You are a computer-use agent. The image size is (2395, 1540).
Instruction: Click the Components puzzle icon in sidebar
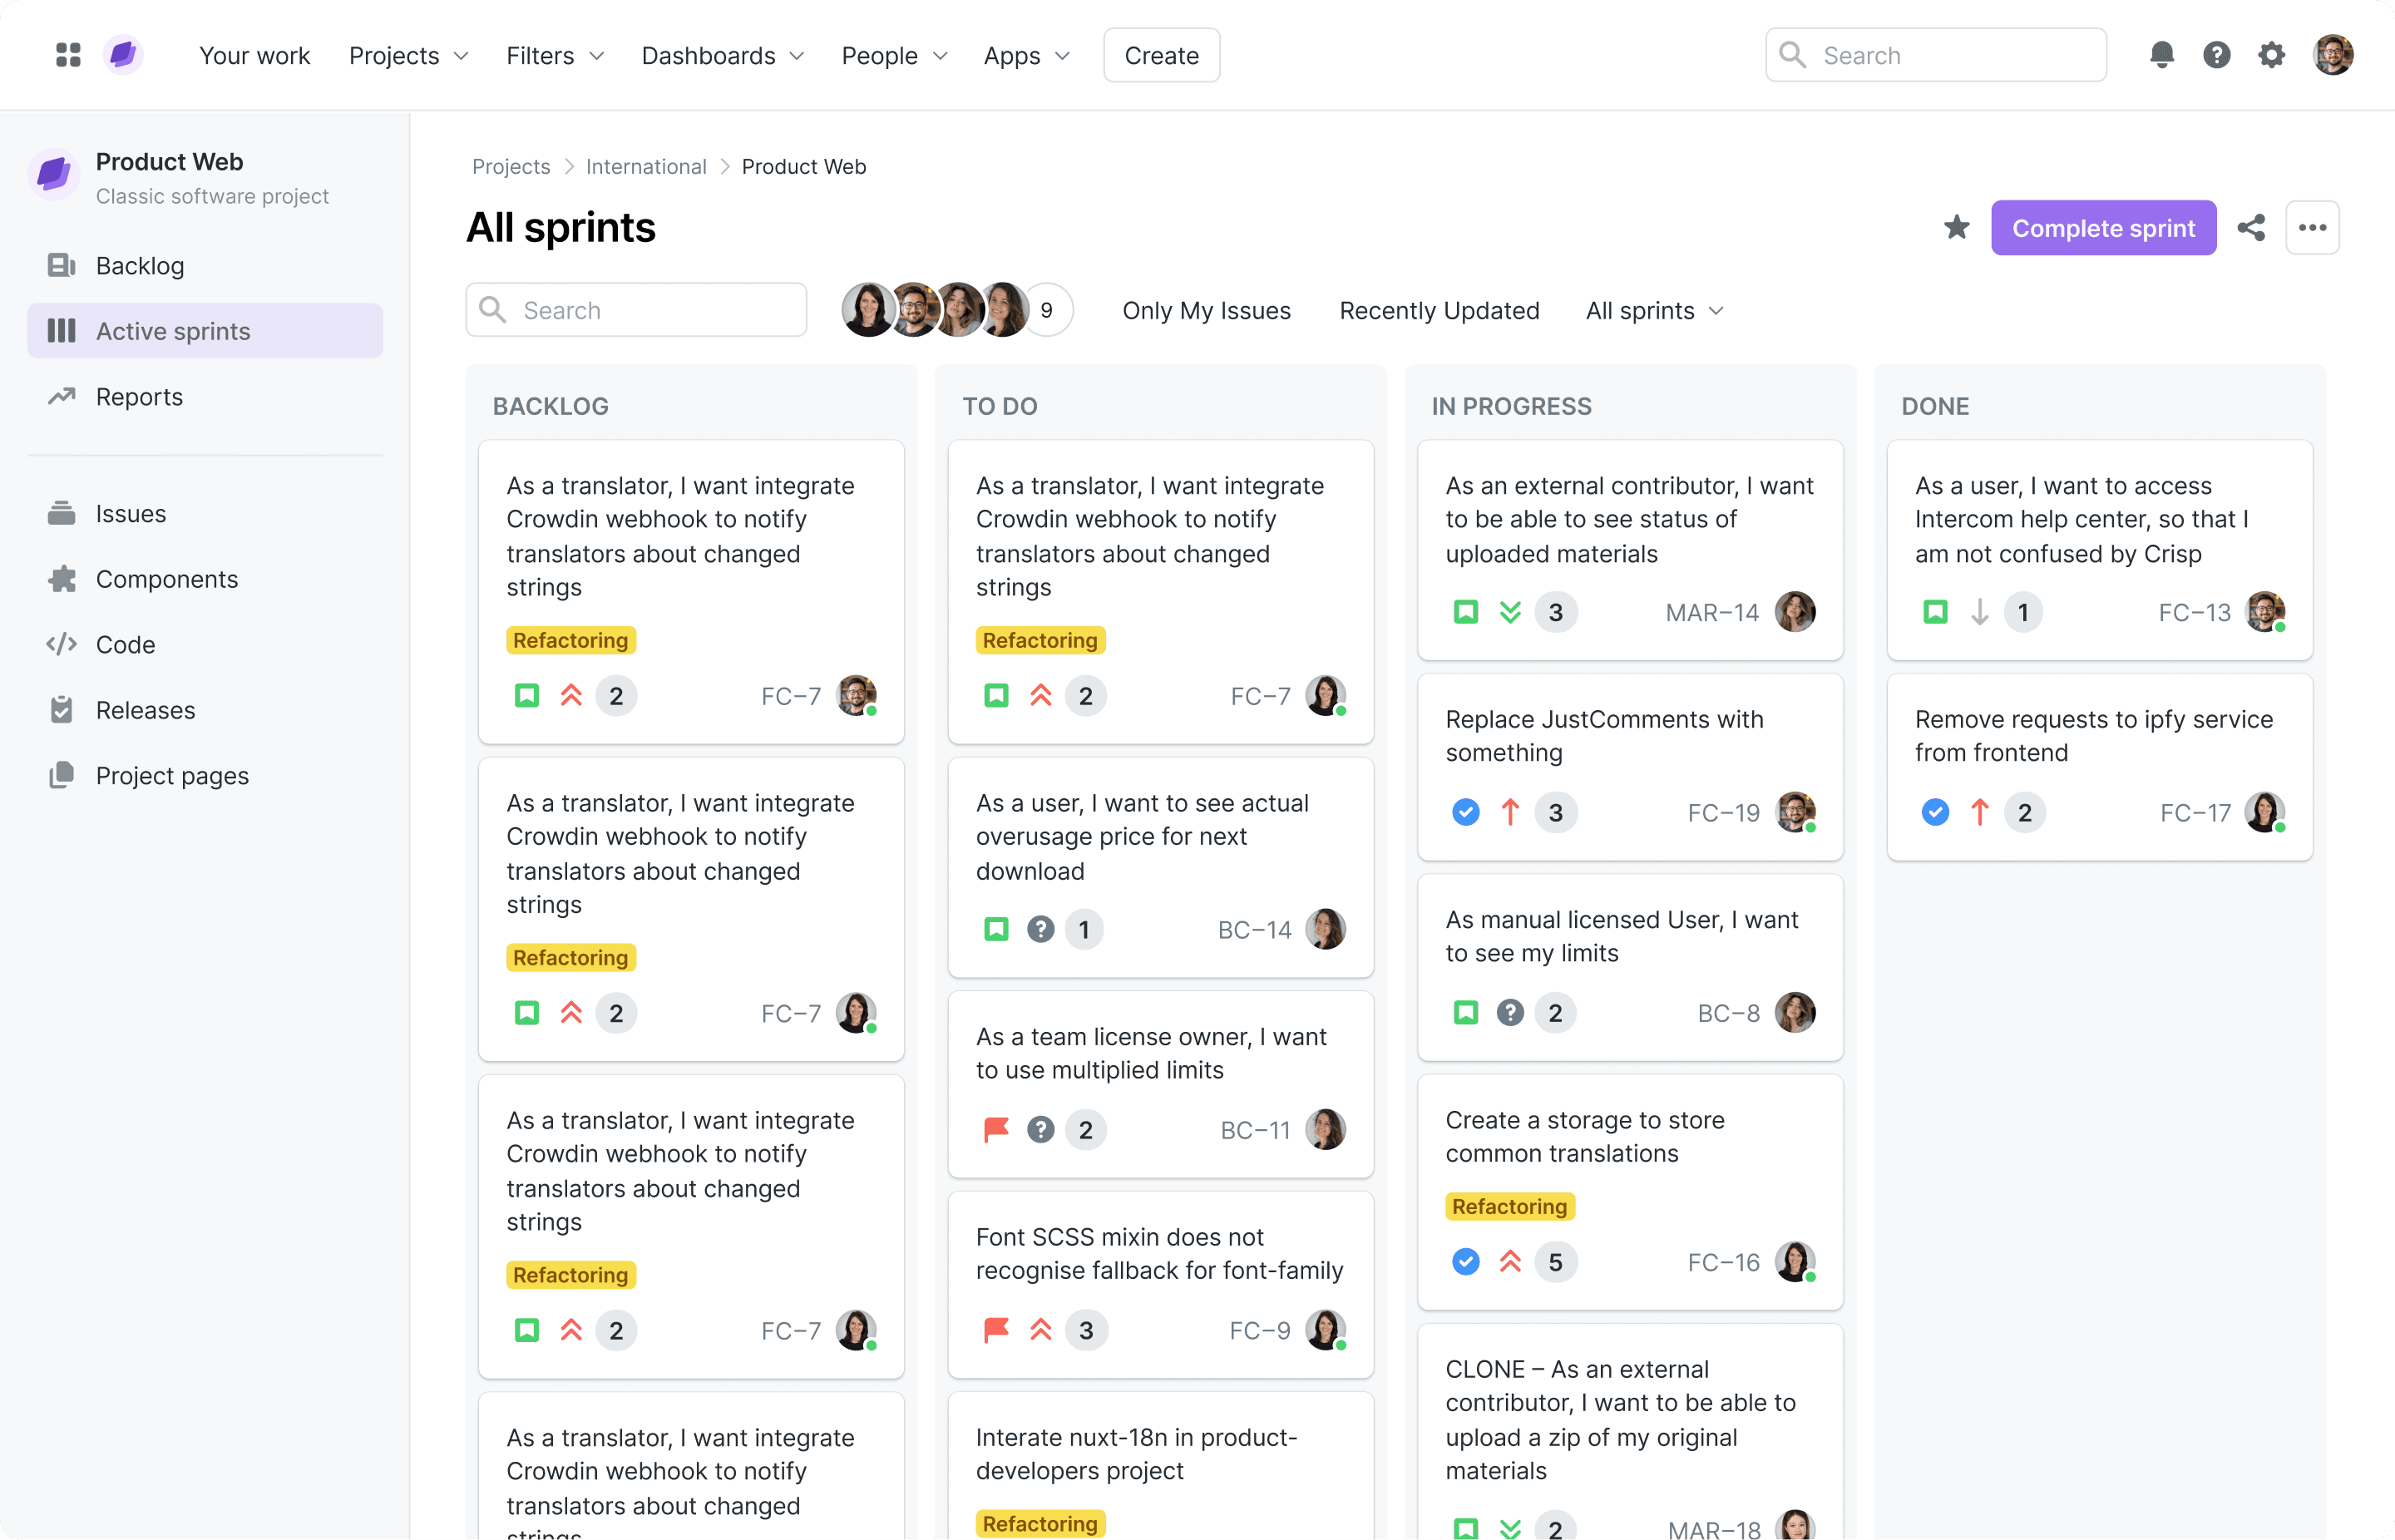click(62, 579)
